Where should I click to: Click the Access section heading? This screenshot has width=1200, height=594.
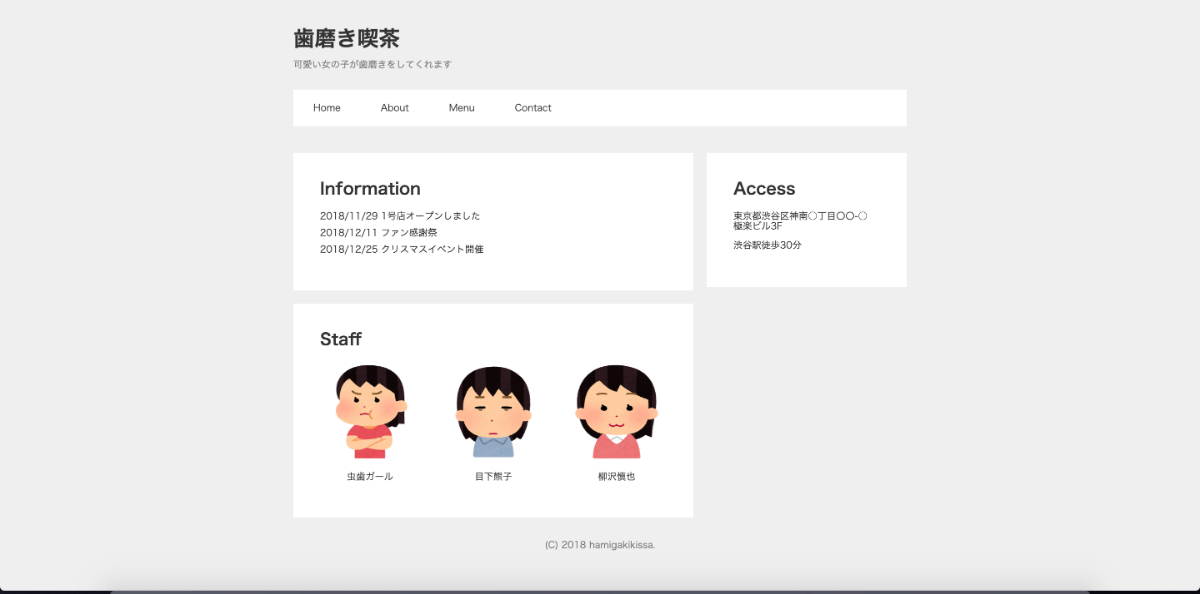pos(764,189)
